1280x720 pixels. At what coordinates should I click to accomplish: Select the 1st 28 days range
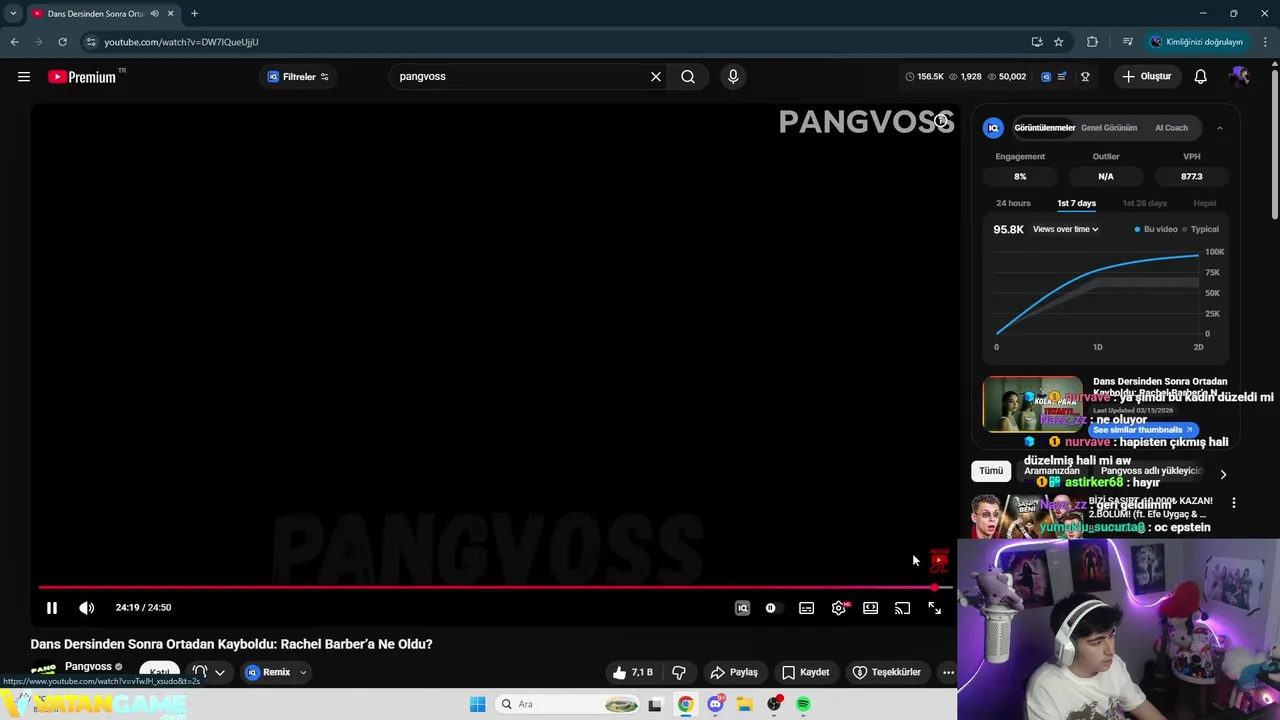pyautogui.click(x=1144, y=203)
